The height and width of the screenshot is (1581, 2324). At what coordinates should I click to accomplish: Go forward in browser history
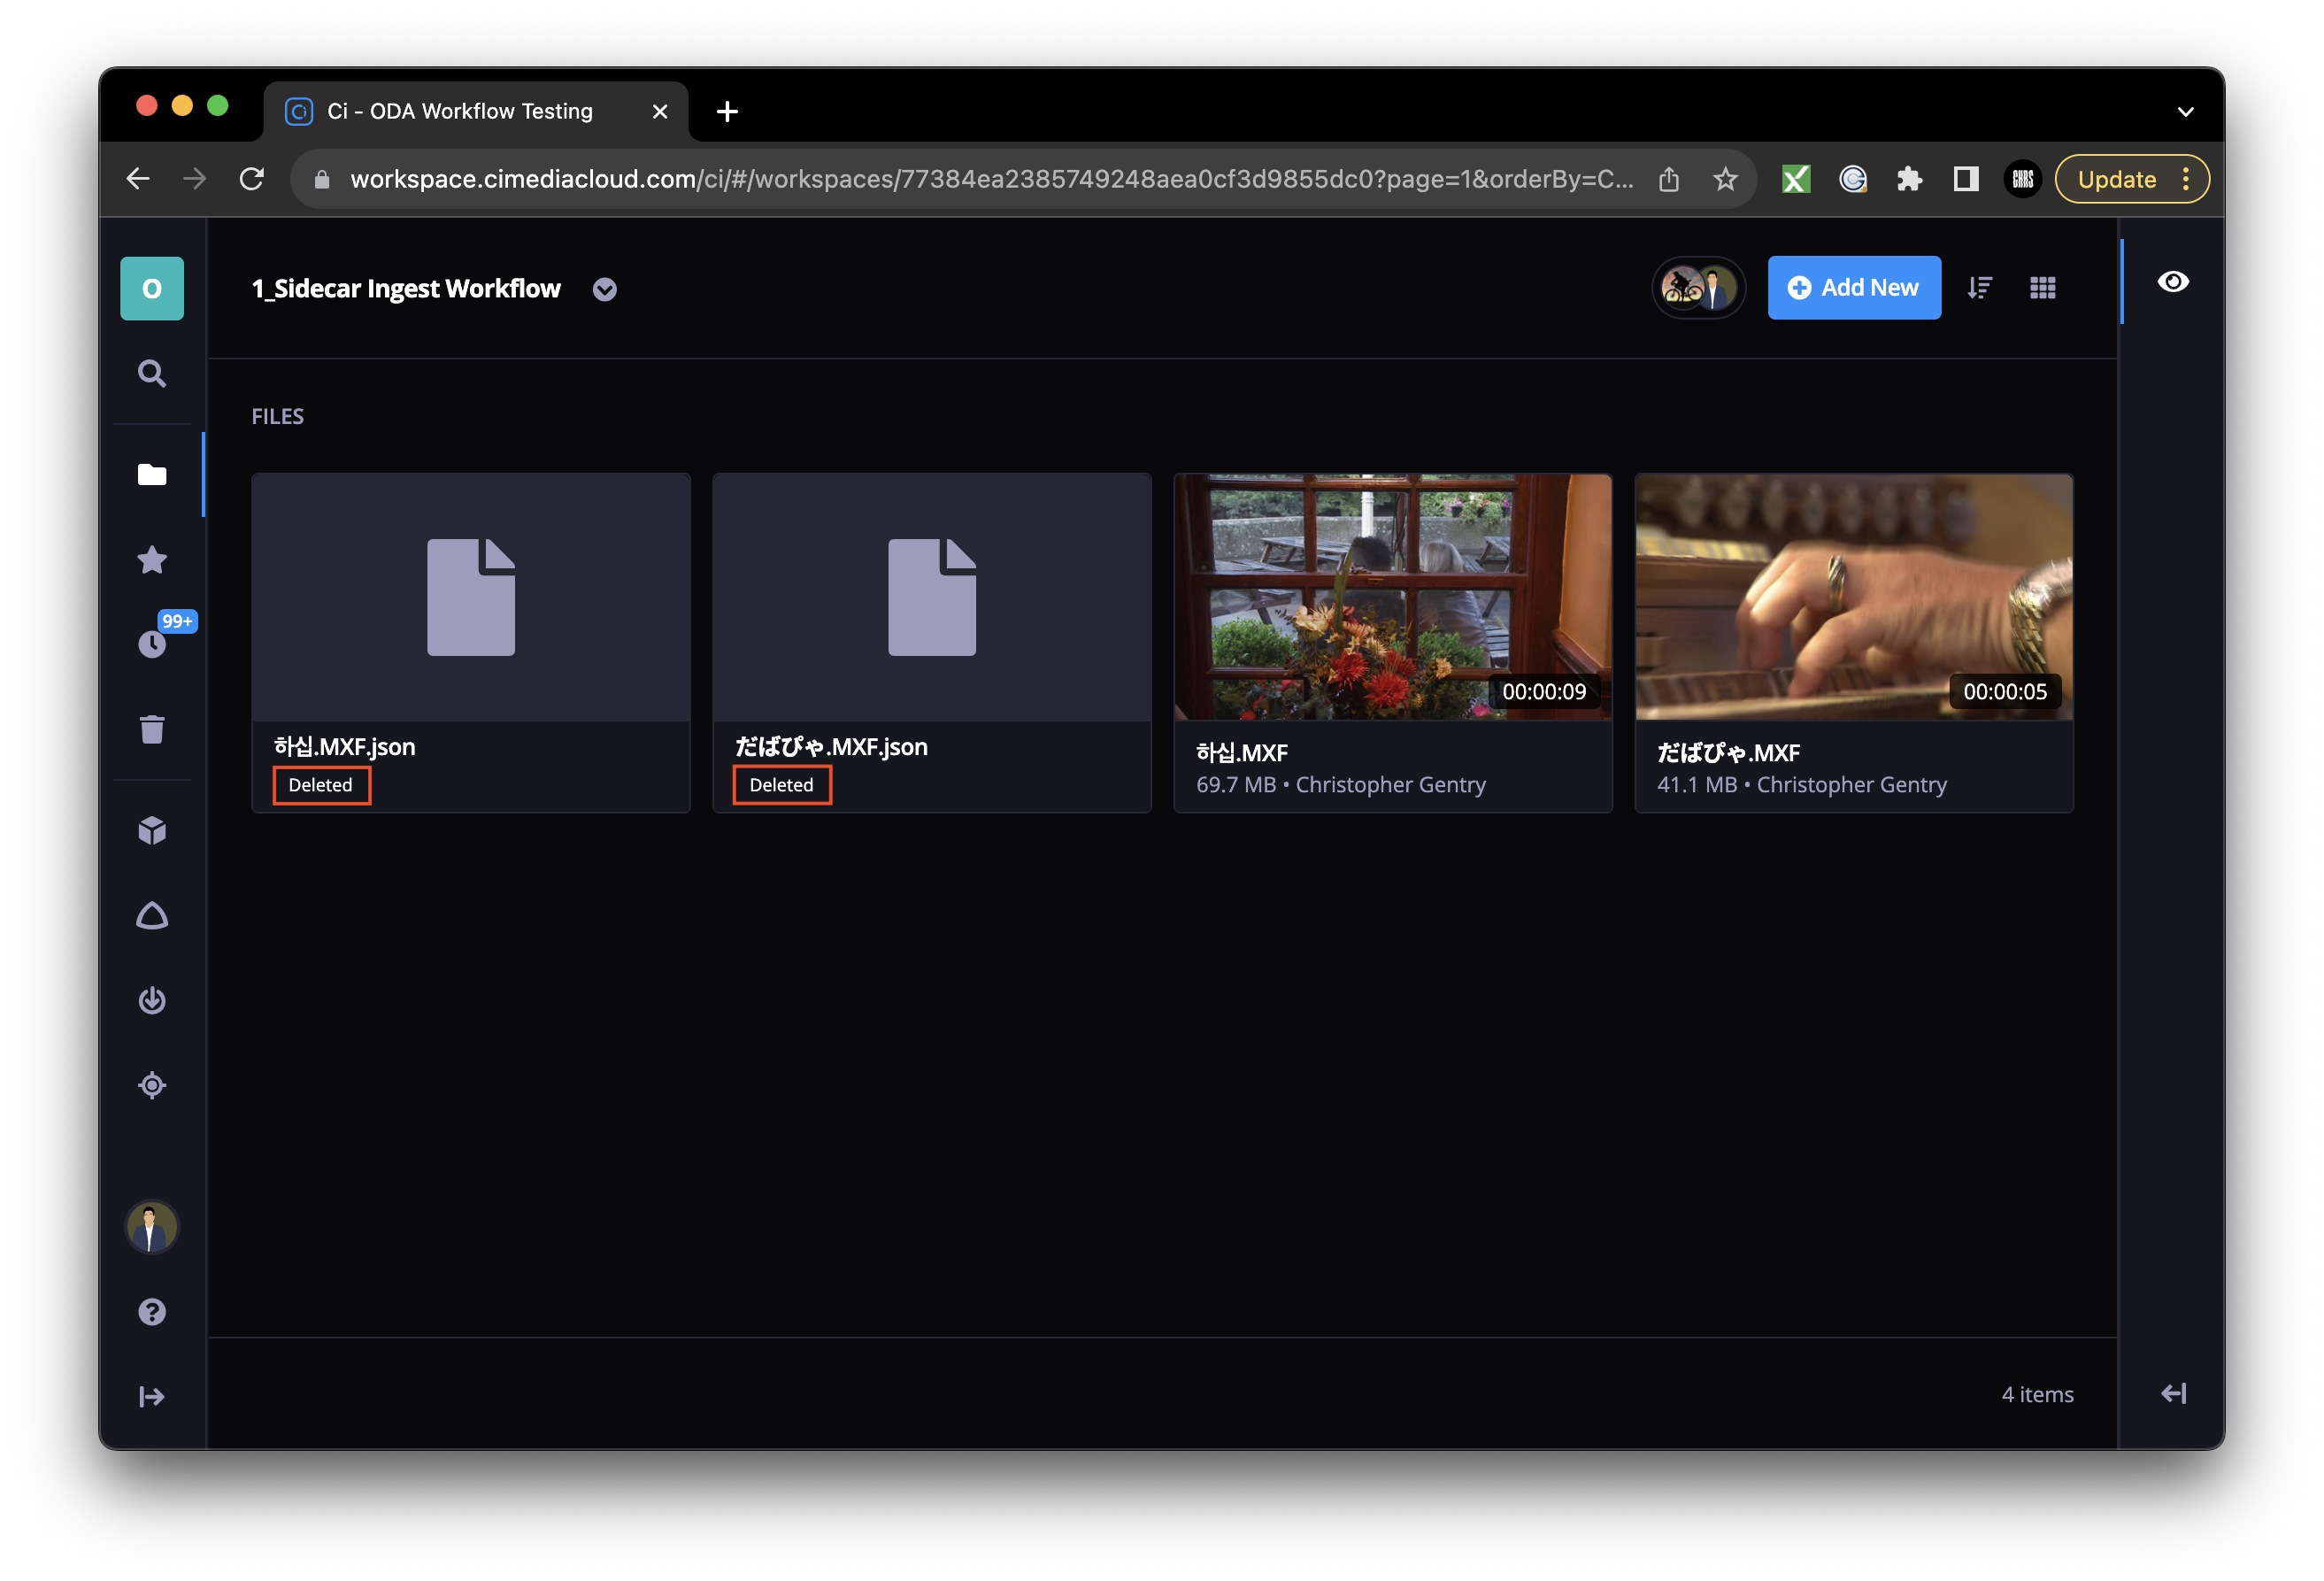tap(194, 179)
